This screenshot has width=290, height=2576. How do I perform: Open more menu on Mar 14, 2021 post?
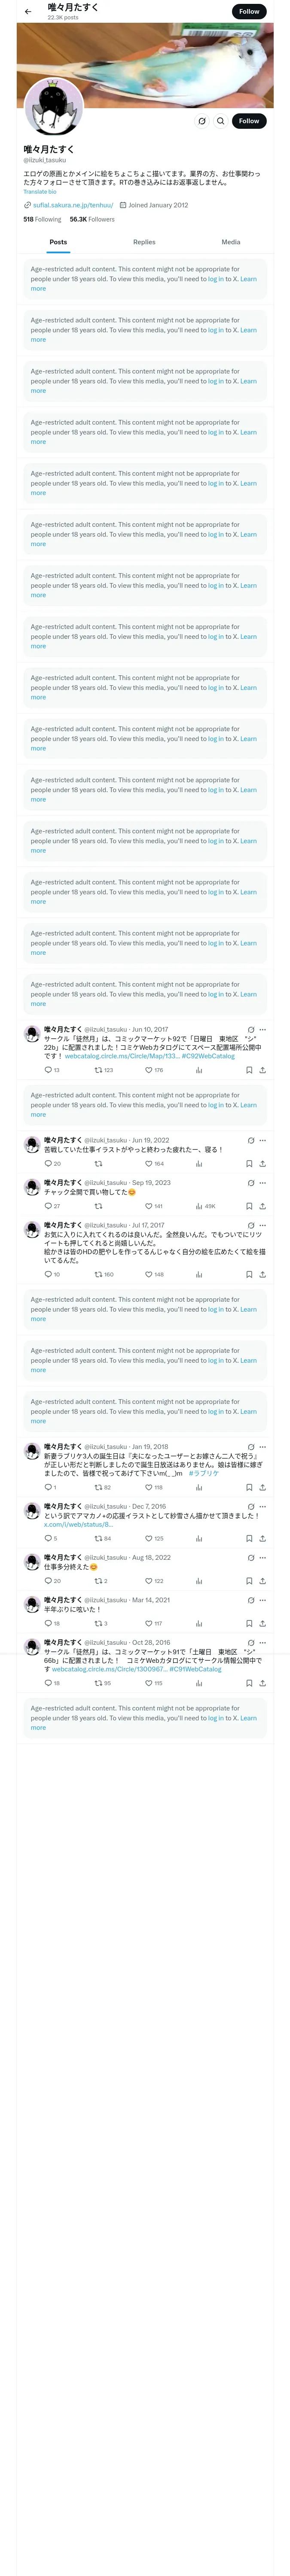tap(263, 1600)
